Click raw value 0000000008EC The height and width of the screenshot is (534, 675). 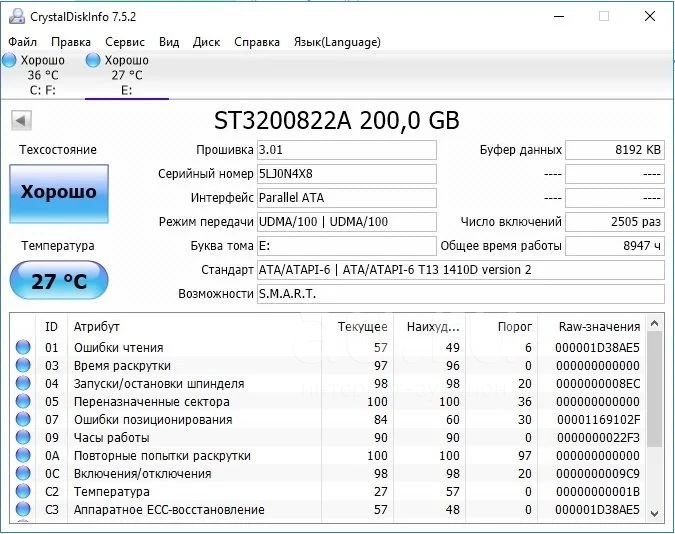tap(598, 384)
